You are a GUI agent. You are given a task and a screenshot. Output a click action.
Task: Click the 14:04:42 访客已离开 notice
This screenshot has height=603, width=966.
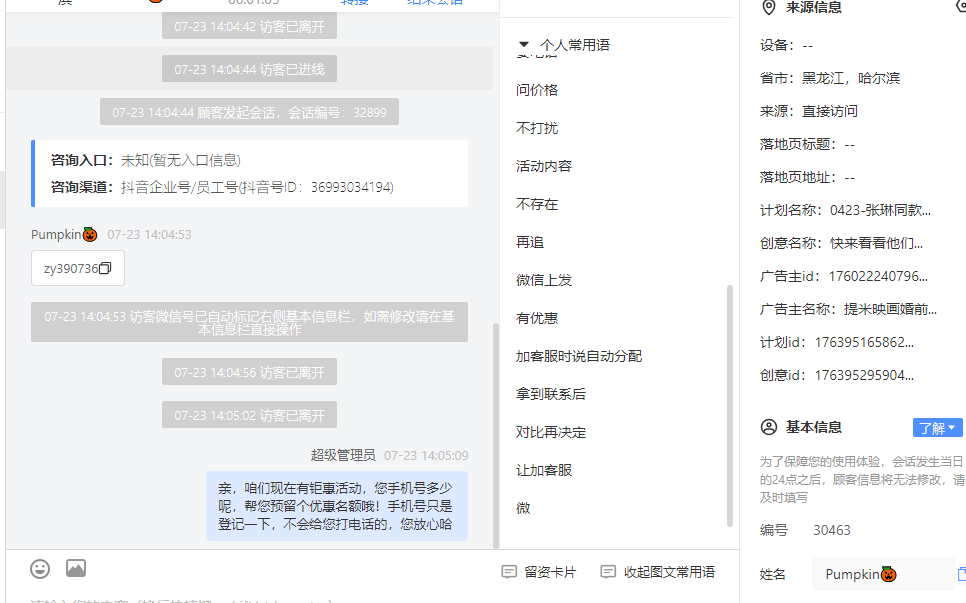[250, 26]
